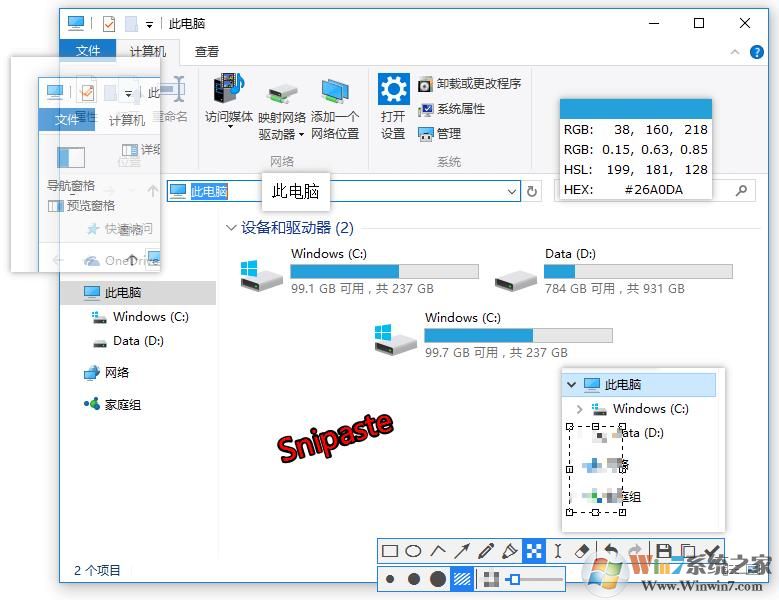Select the rectangle drawing tool
This screenshot has height=600, width=779.
391,551
